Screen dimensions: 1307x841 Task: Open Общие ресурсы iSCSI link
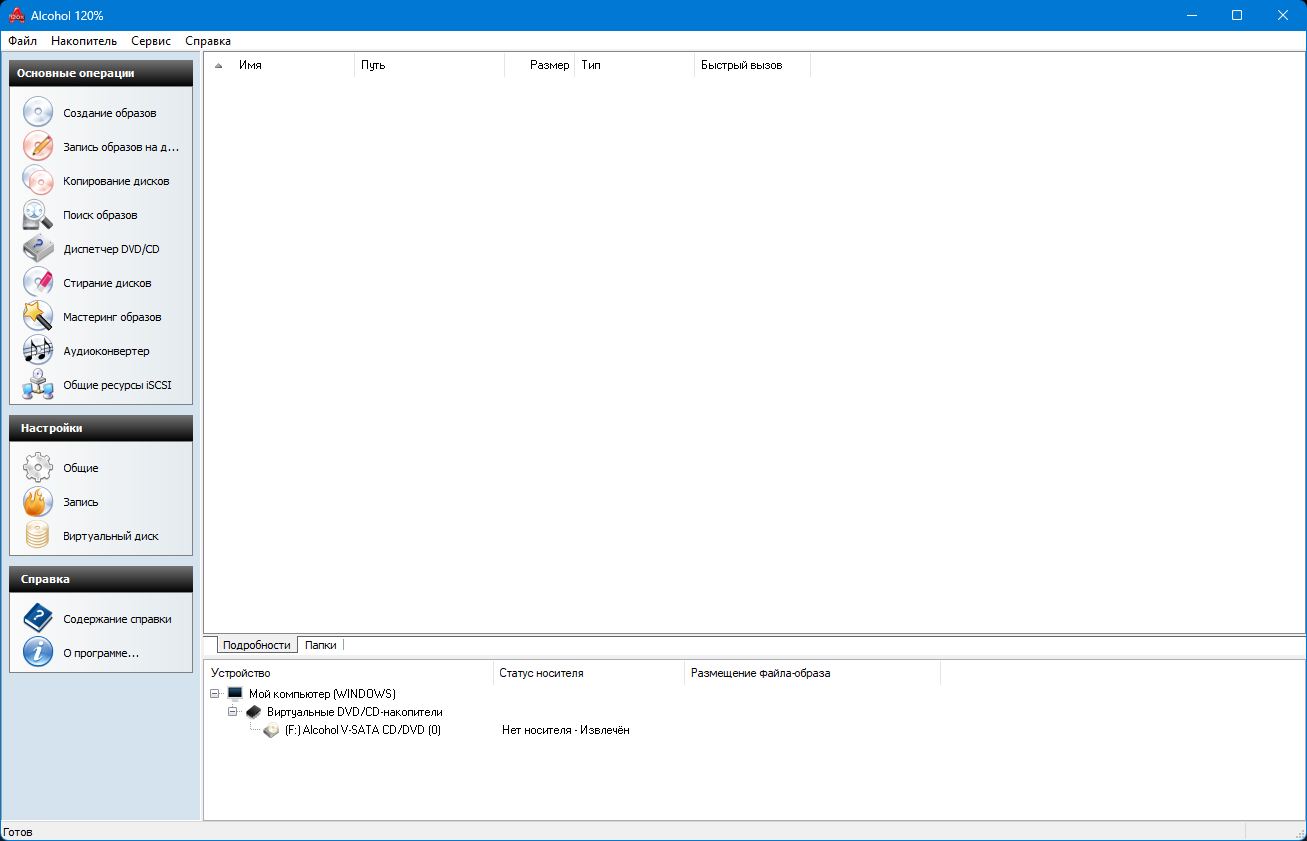click(118, 385)
